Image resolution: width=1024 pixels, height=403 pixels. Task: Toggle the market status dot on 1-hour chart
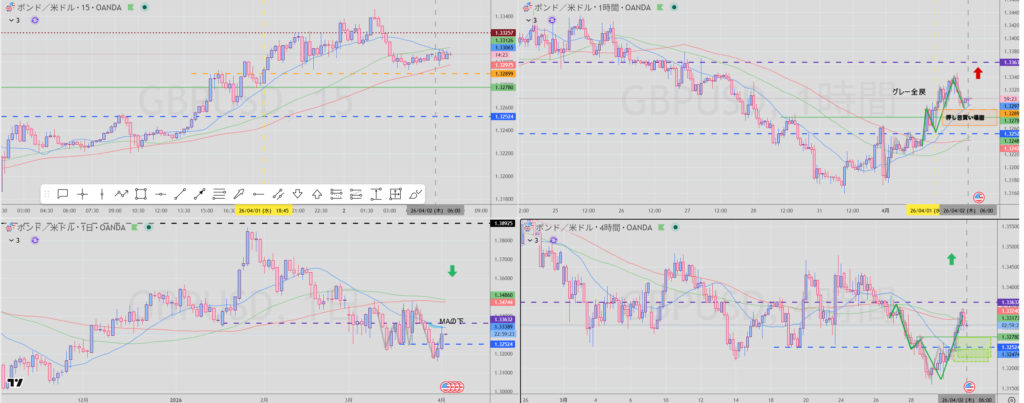click(671, 6)
